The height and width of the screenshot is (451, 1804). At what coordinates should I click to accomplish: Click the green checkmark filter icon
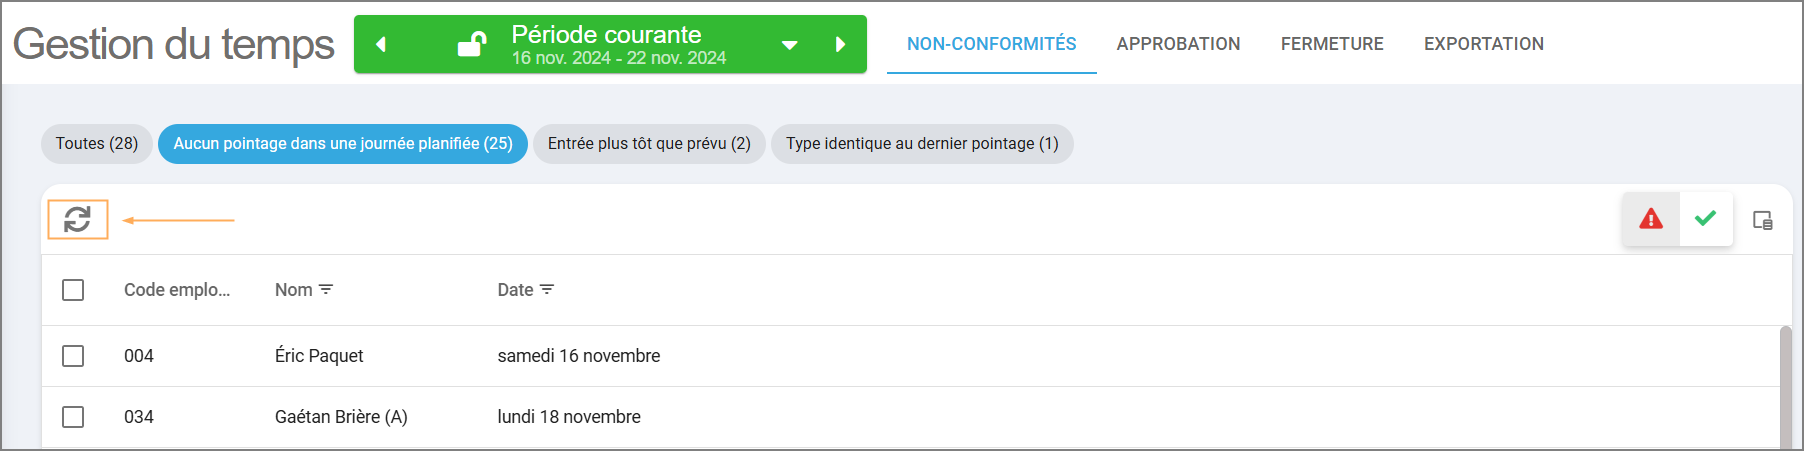1706,219
